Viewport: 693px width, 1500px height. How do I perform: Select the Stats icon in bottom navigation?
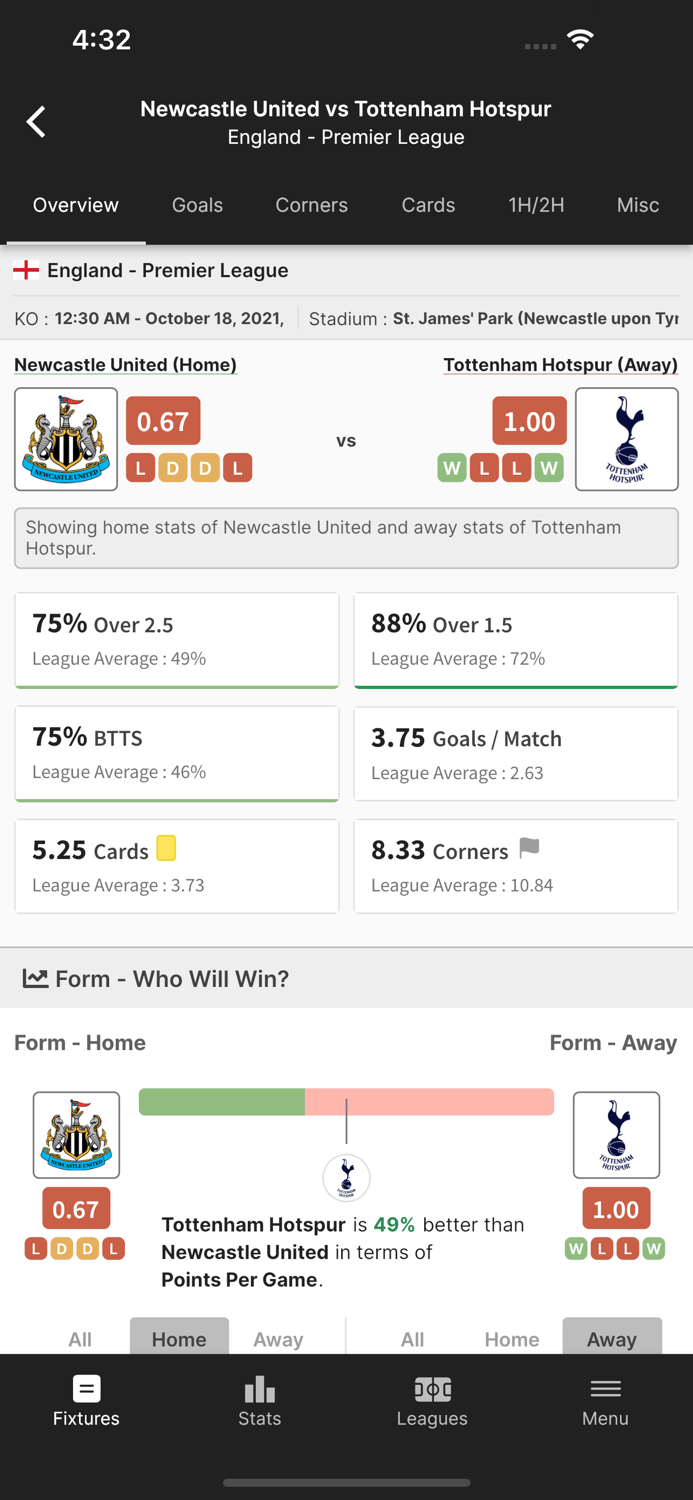pyautogui.click(x=259, y=1400)
